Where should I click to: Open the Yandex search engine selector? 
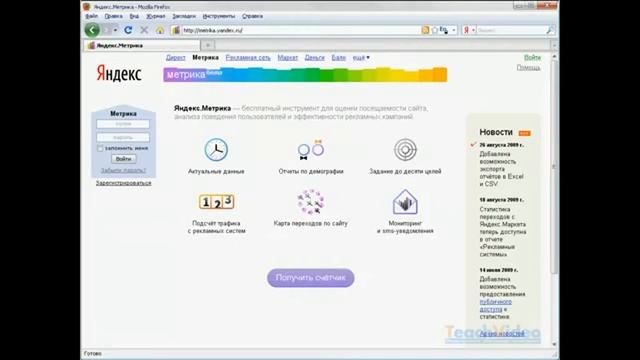[x=469, y=30]
